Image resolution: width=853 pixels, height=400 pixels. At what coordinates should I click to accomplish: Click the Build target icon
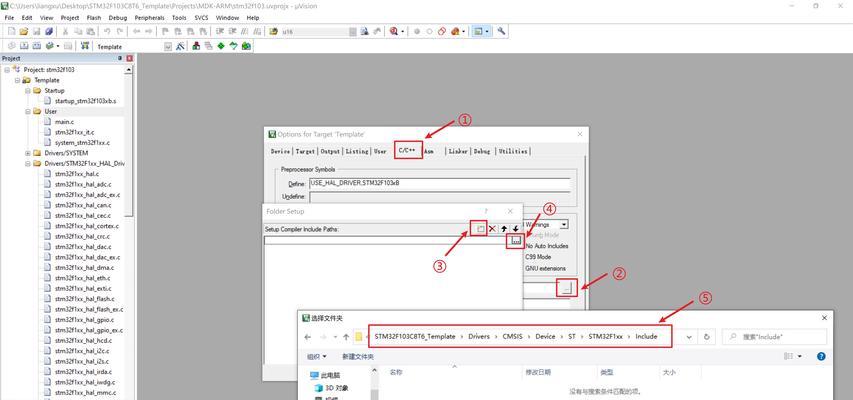coord(23,46)
